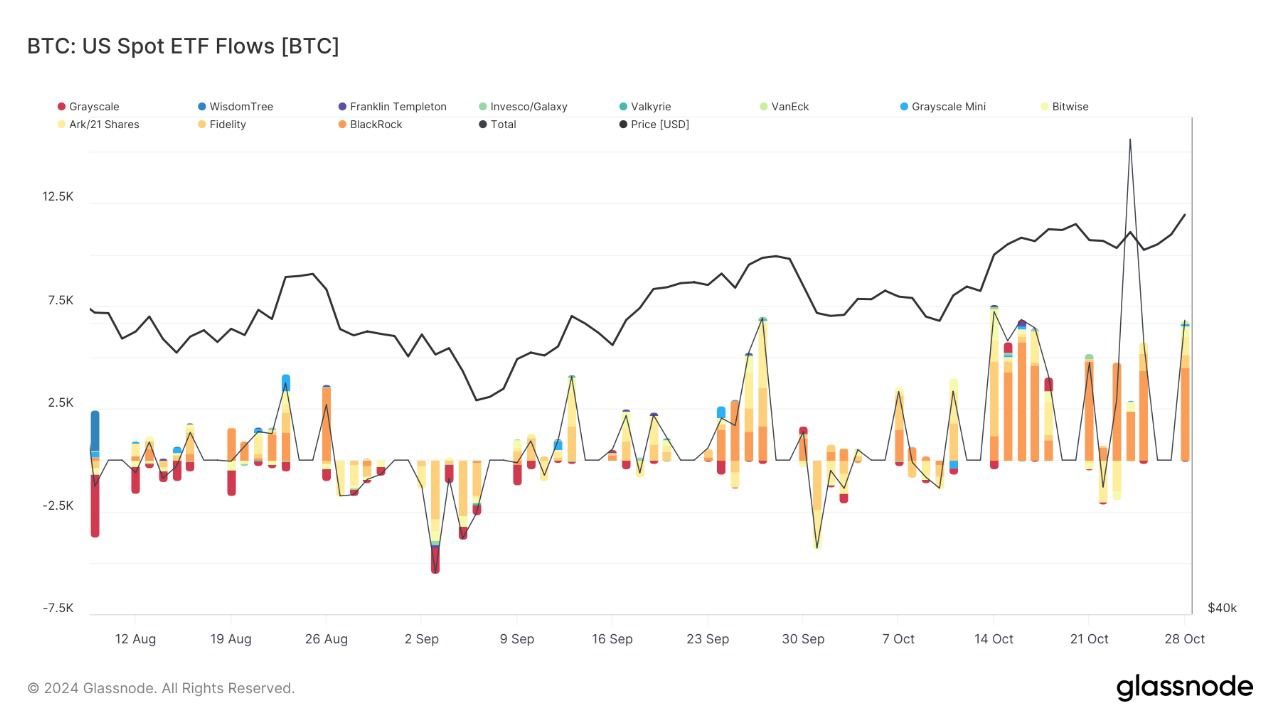The width and height of the screenshot is (1280, 720).
Task: Click the 21 Oct date label
Action: pos(1089,639)
